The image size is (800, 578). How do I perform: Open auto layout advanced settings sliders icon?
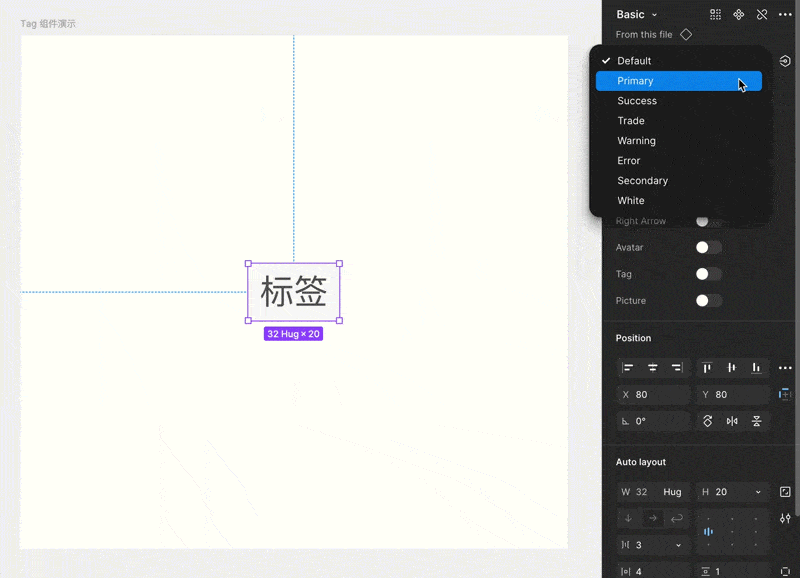(785, 518)
